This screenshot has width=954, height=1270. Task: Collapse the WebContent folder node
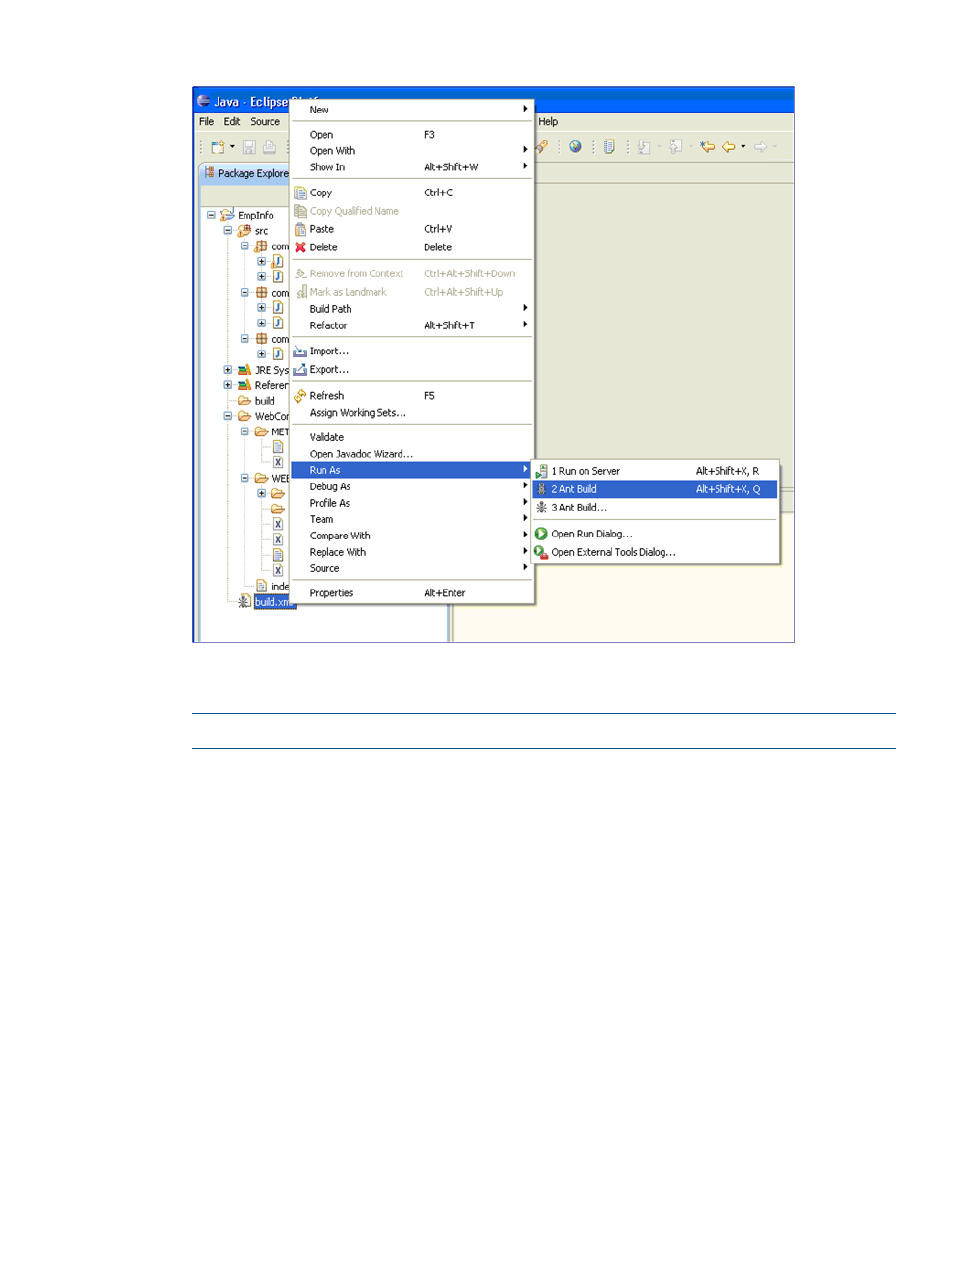228,416
